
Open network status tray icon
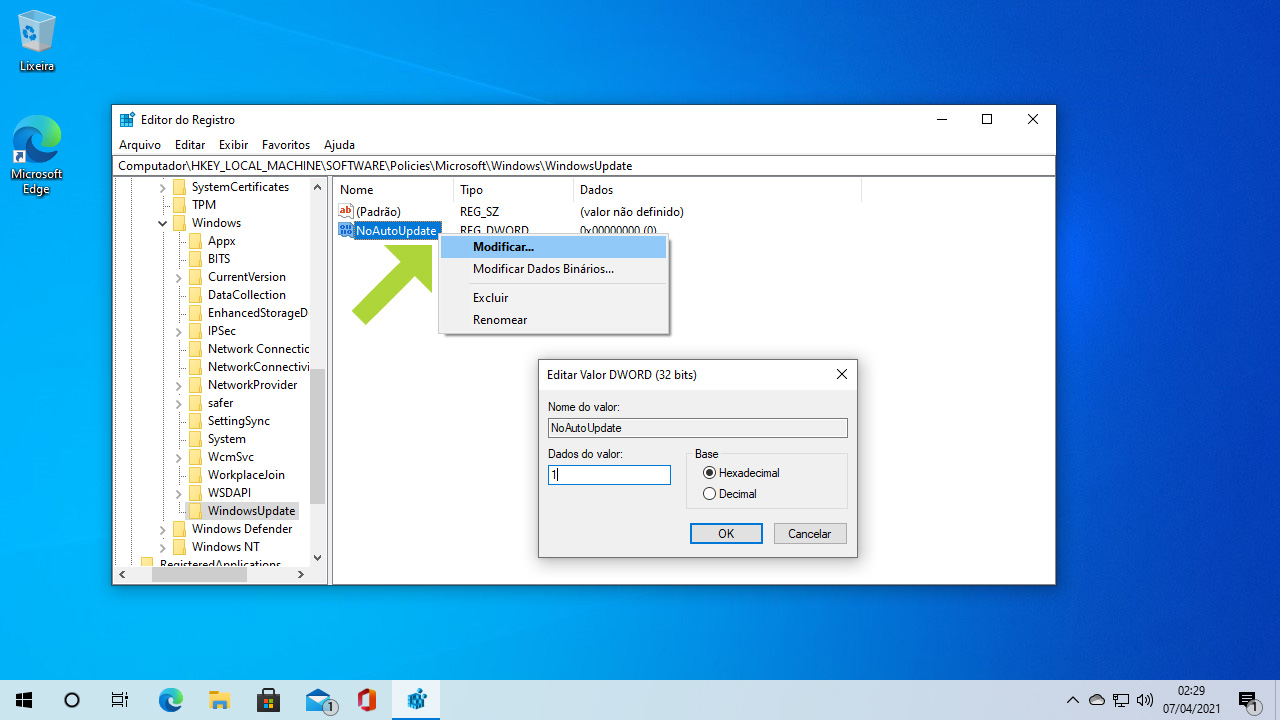(x=1121, y=700)
